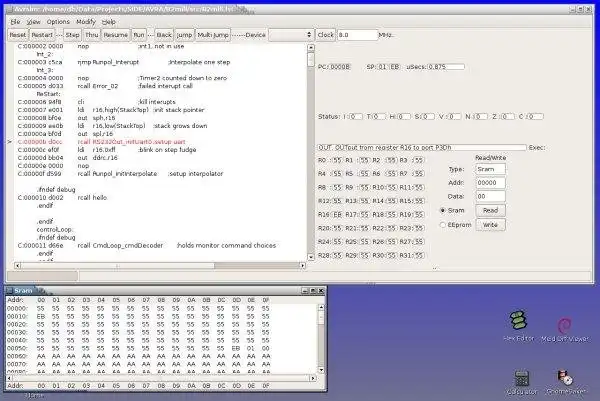The height and width of the screenshot is (401, 600).
Task: Click the OUT instruction description field
Action: (422, 148)
